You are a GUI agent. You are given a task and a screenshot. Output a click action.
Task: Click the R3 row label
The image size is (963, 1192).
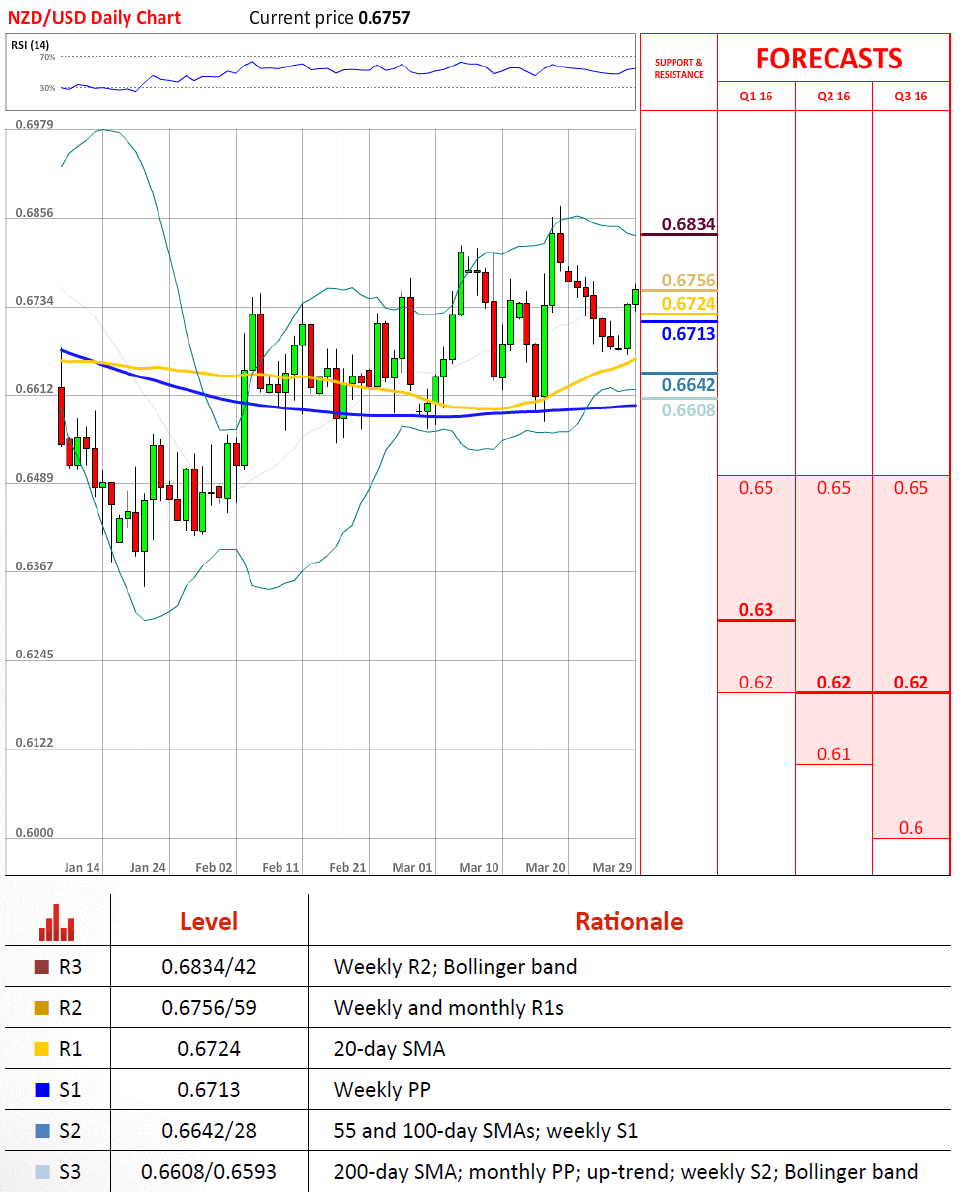point(70,967)
